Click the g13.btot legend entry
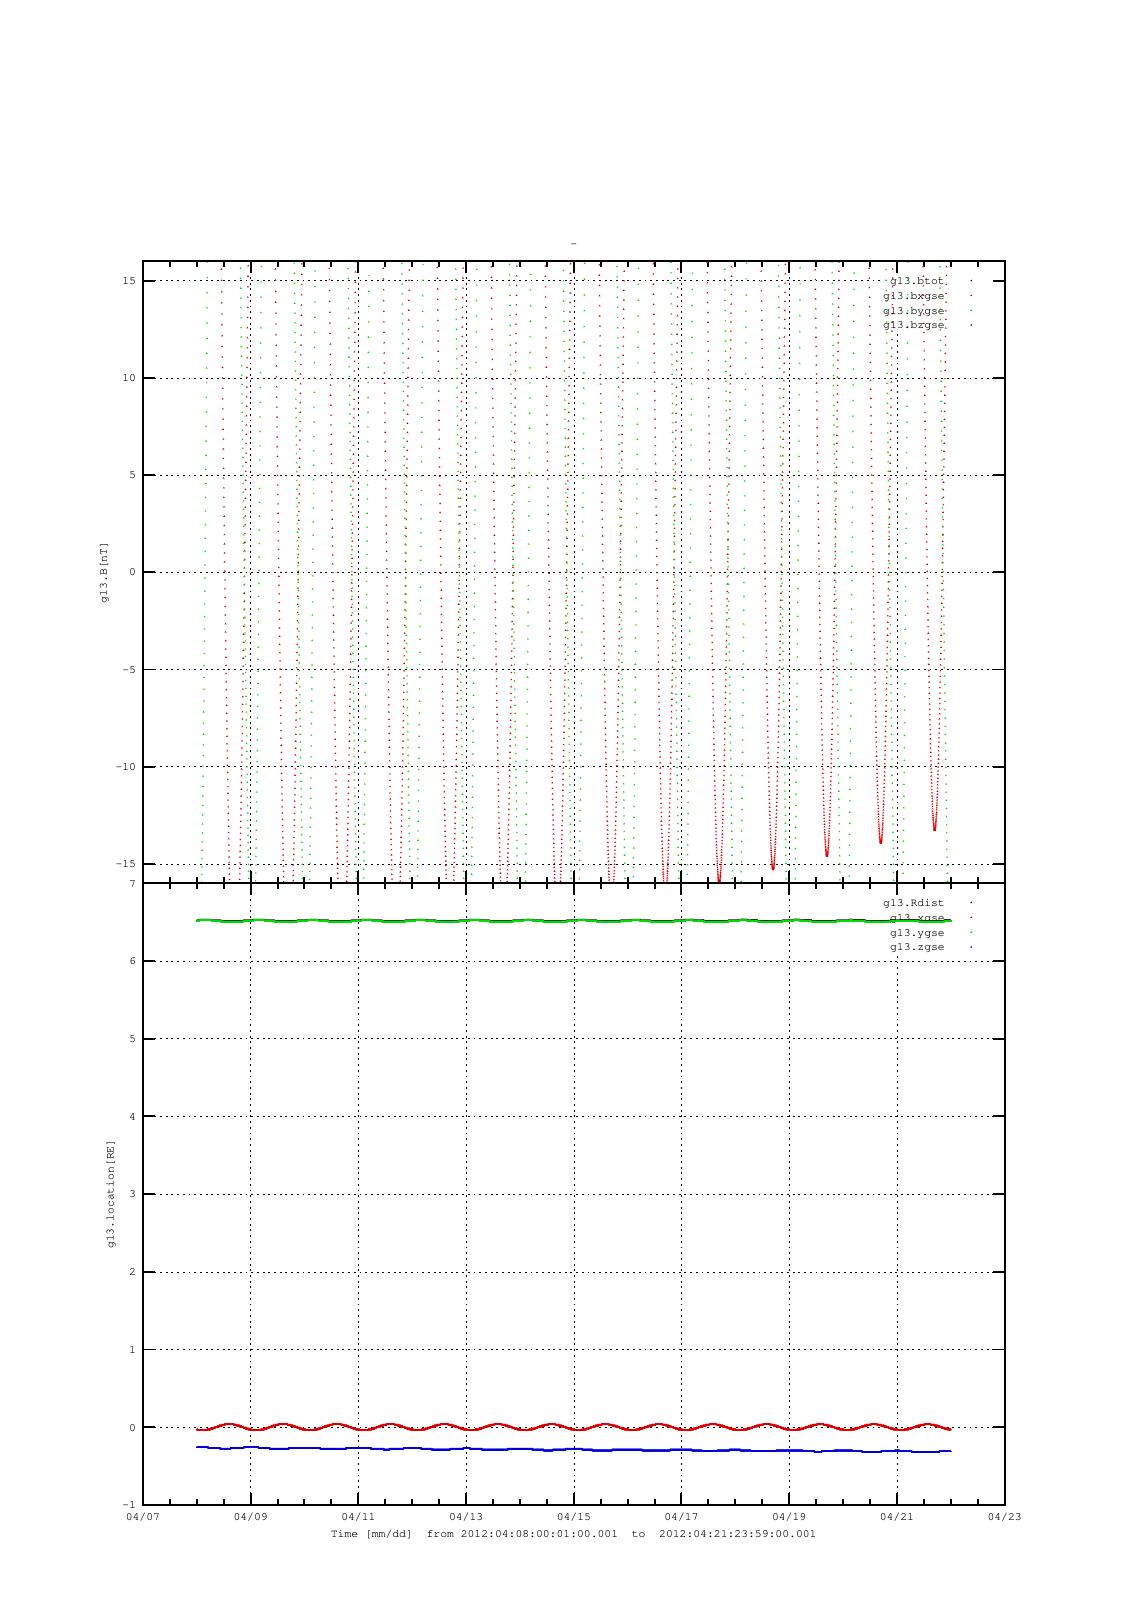 coord(917,281)
